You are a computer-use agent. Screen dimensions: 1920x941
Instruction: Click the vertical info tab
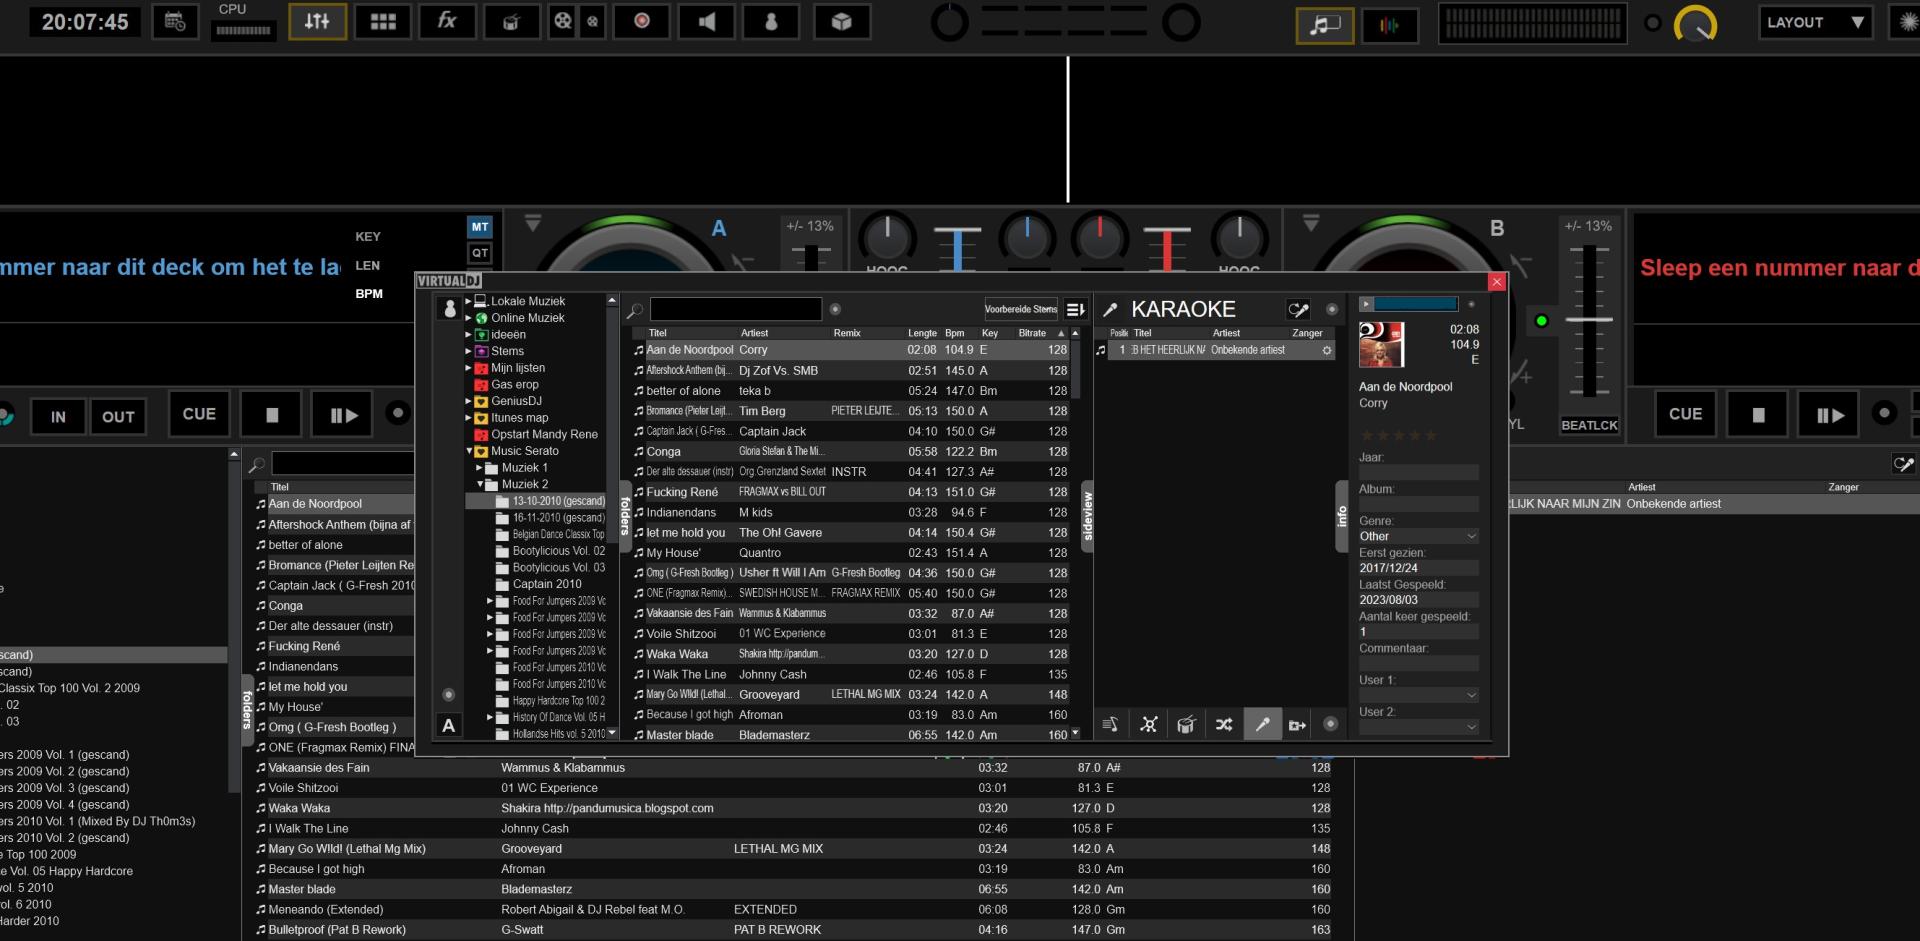point(1342,516)
